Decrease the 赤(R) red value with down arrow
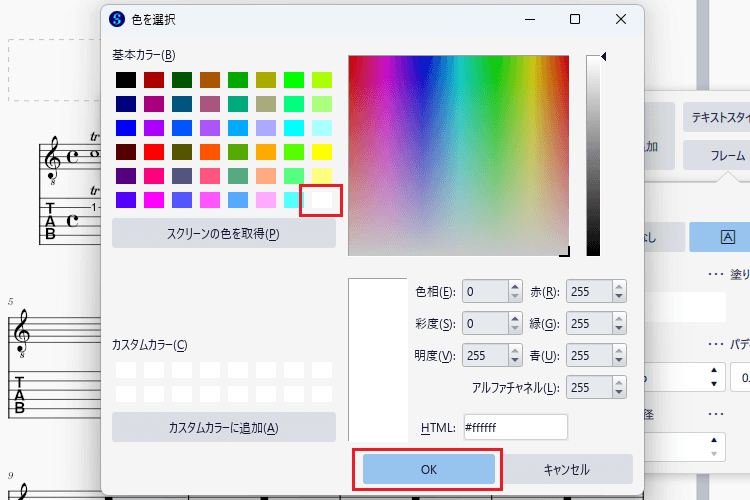The height and width of the screenshot is (500, 750). [619, 296]
